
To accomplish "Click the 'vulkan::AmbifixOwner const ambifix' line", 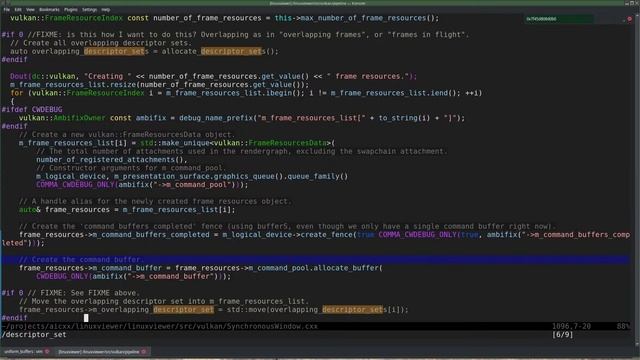I will tap(242, 118).
